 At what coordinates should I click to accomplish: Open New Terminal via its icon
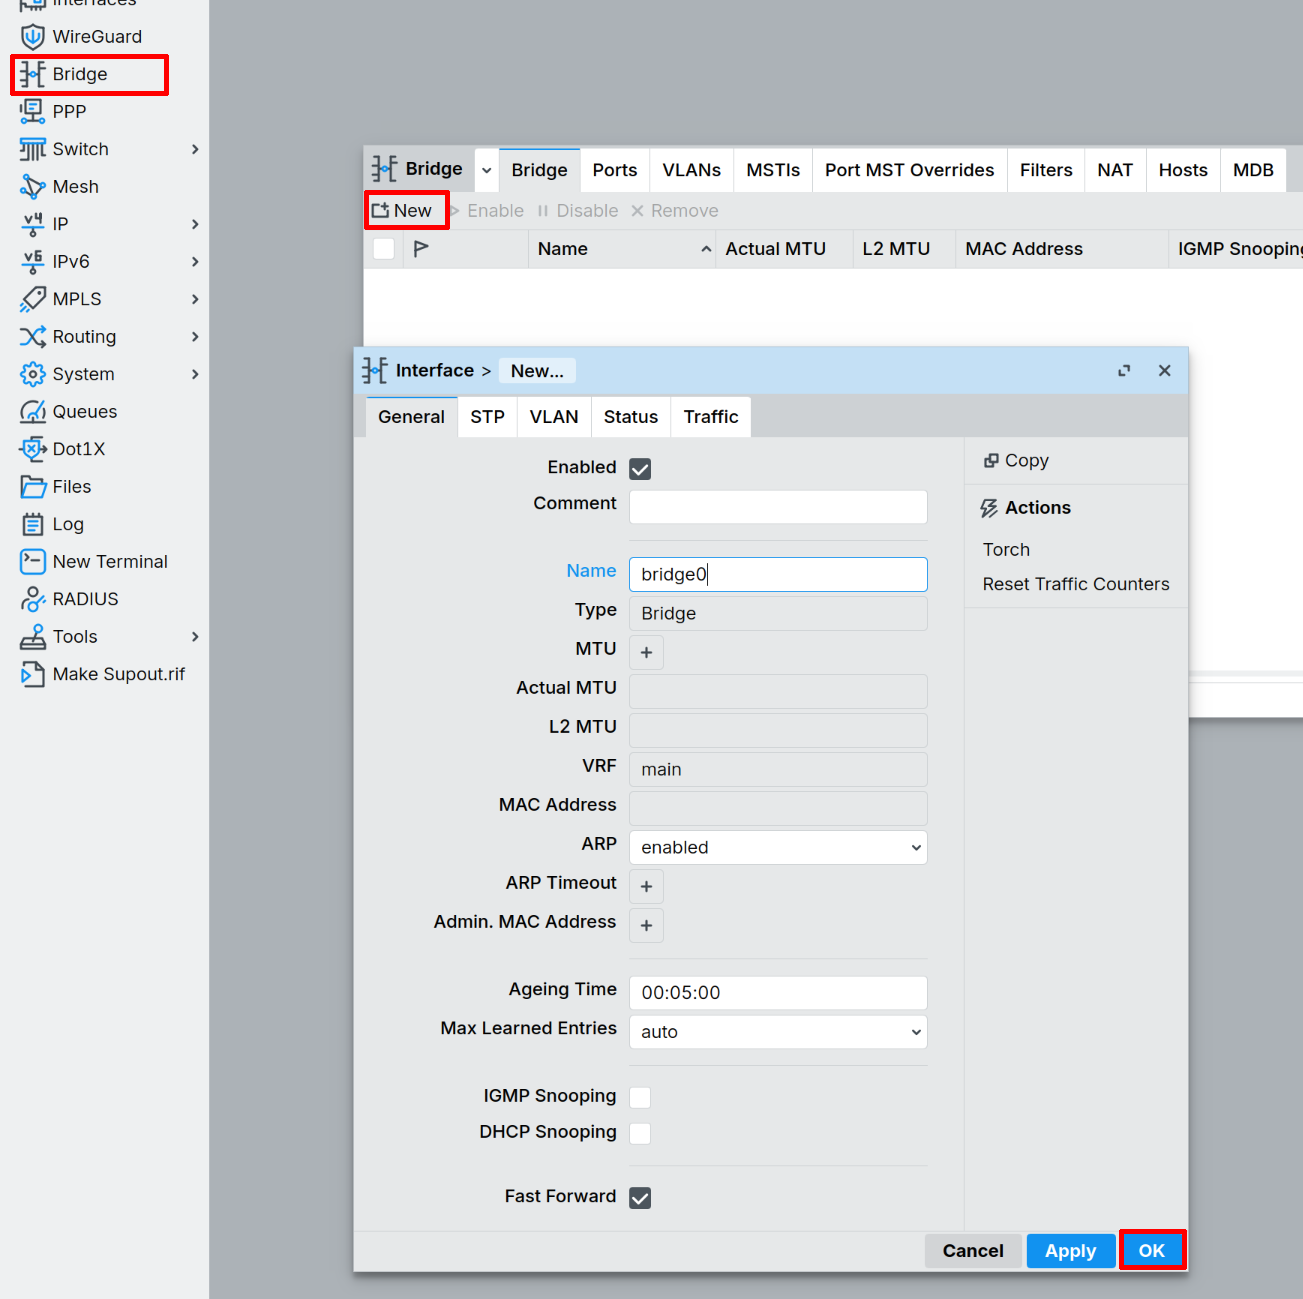pyautogui.click(x=33, y=562)
